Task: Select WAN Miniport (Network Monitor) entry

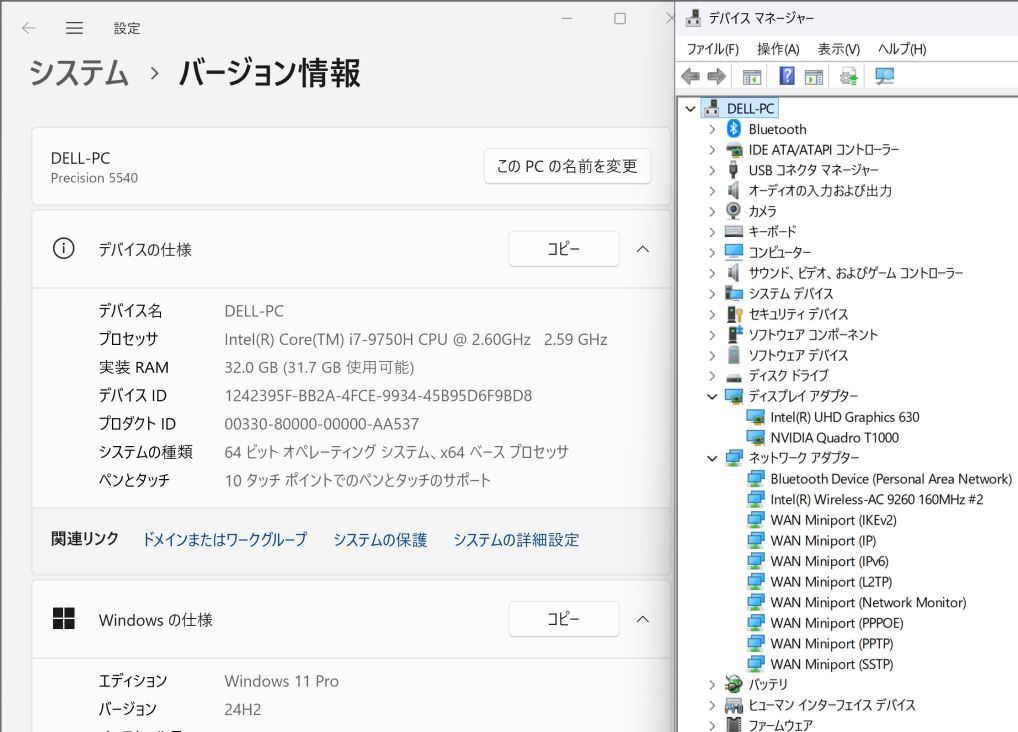Action: [868, 602]
